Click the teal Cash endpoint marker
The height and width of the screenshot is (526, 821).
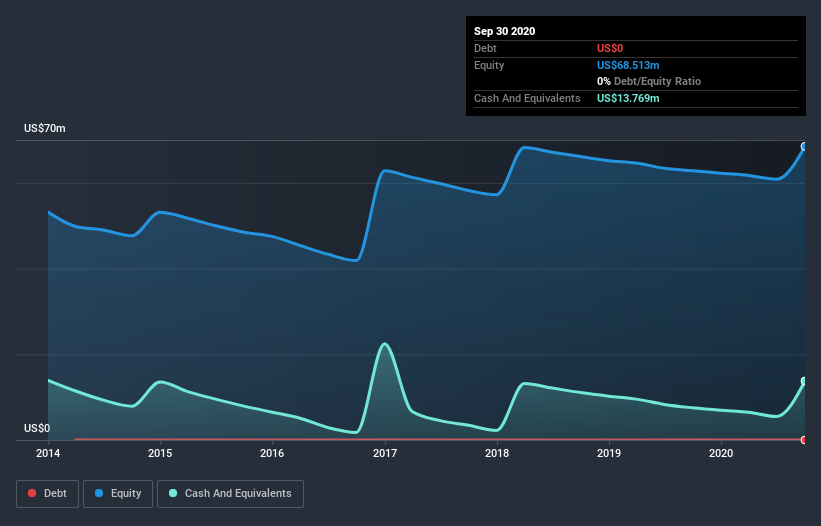804,381
